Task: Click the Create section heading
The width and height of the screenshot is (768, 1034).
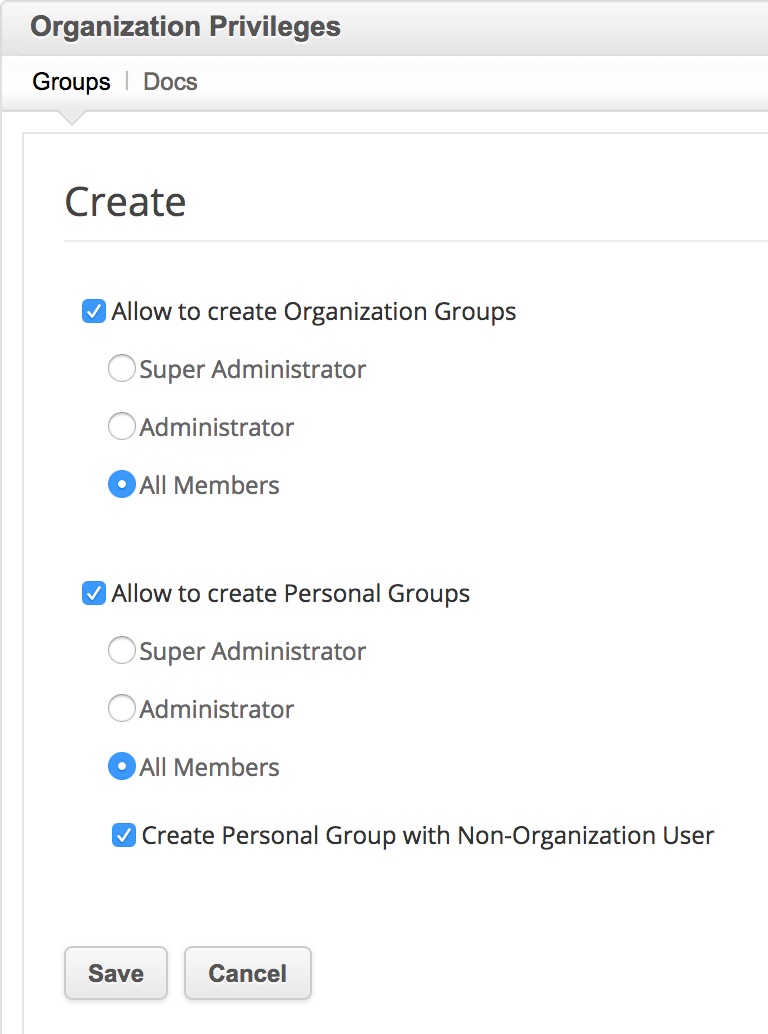Action: (x=125, y=202)
